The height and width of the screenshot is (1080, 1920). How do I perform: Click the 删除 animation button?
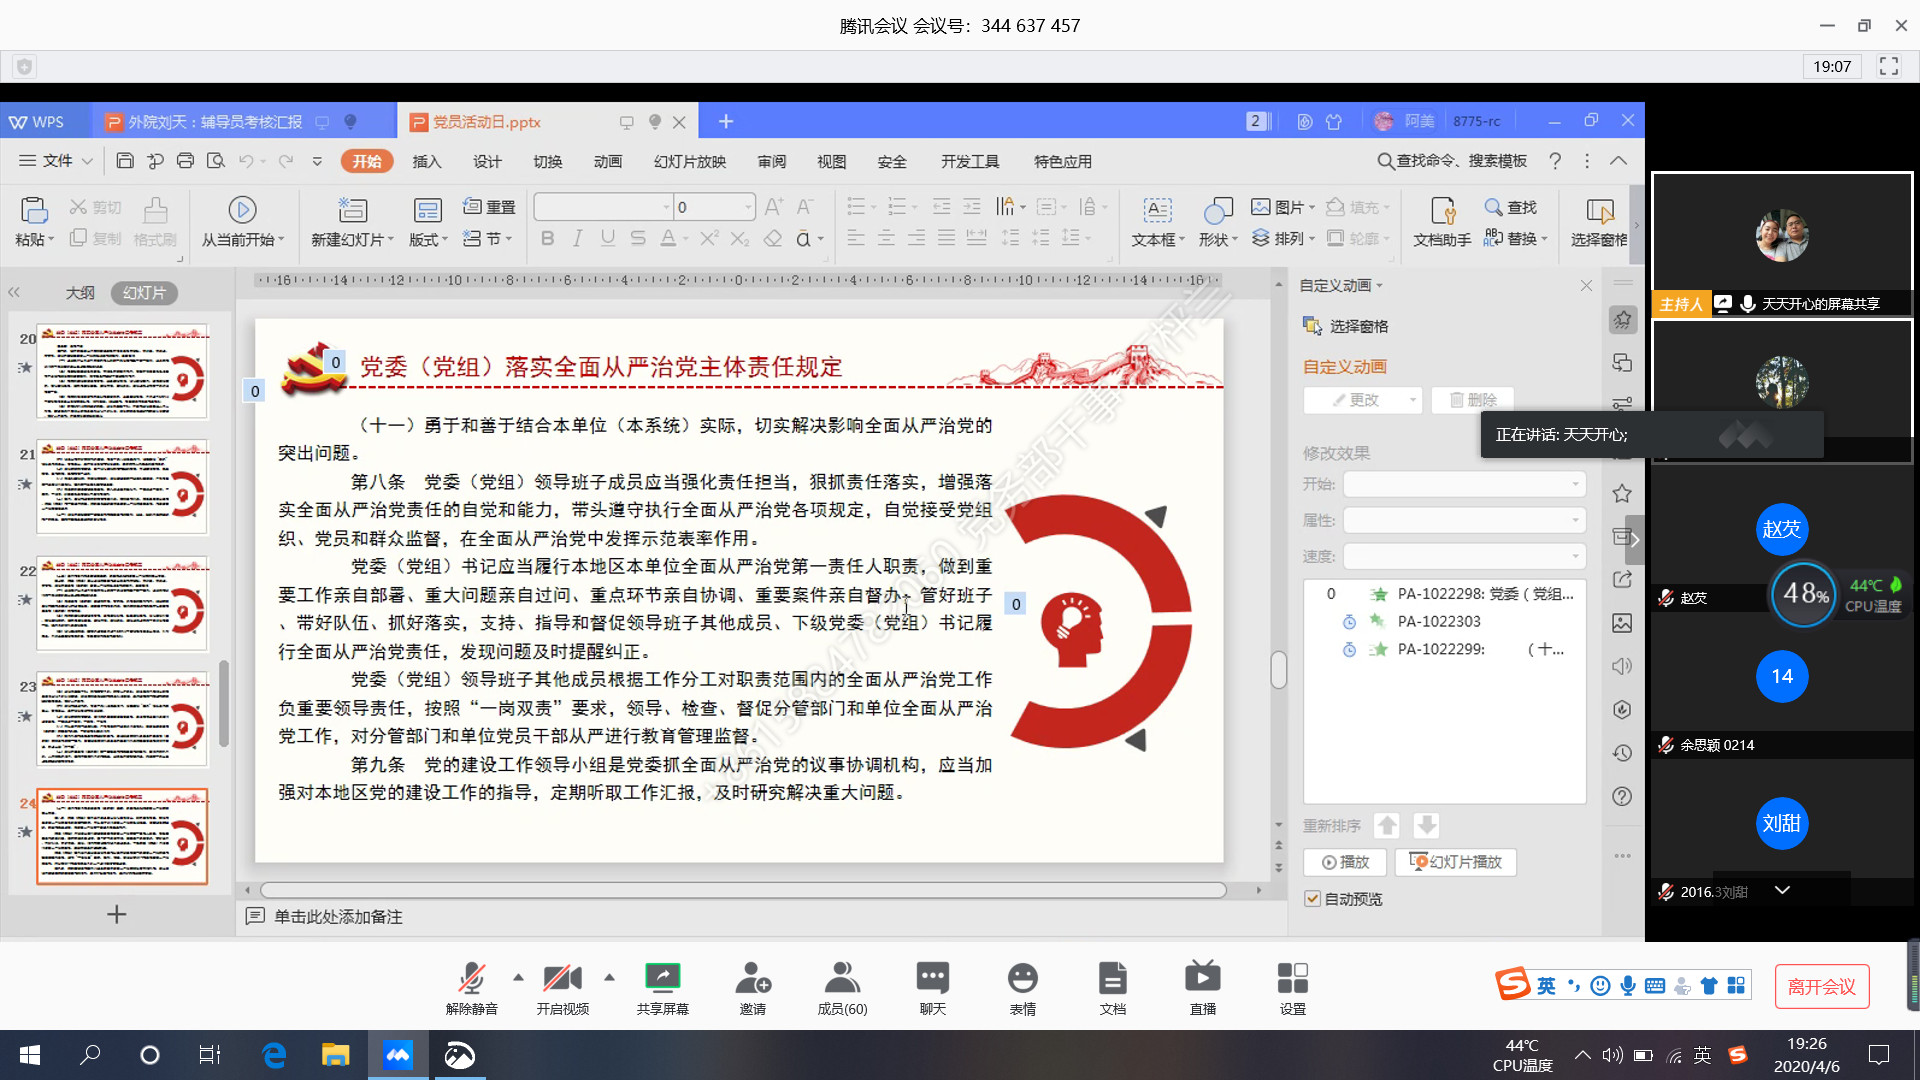point(1472,400)
